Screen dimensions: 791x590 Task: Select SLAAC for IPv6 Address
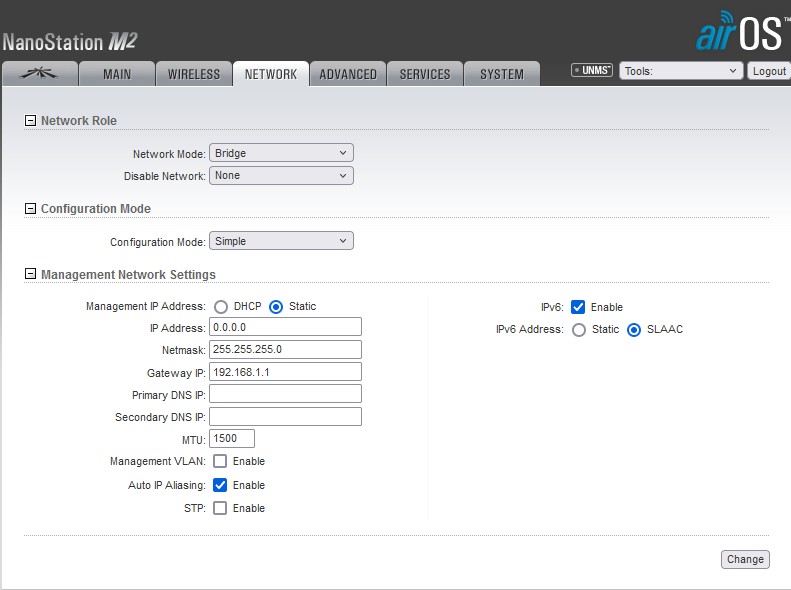click(x=634, y=330)
